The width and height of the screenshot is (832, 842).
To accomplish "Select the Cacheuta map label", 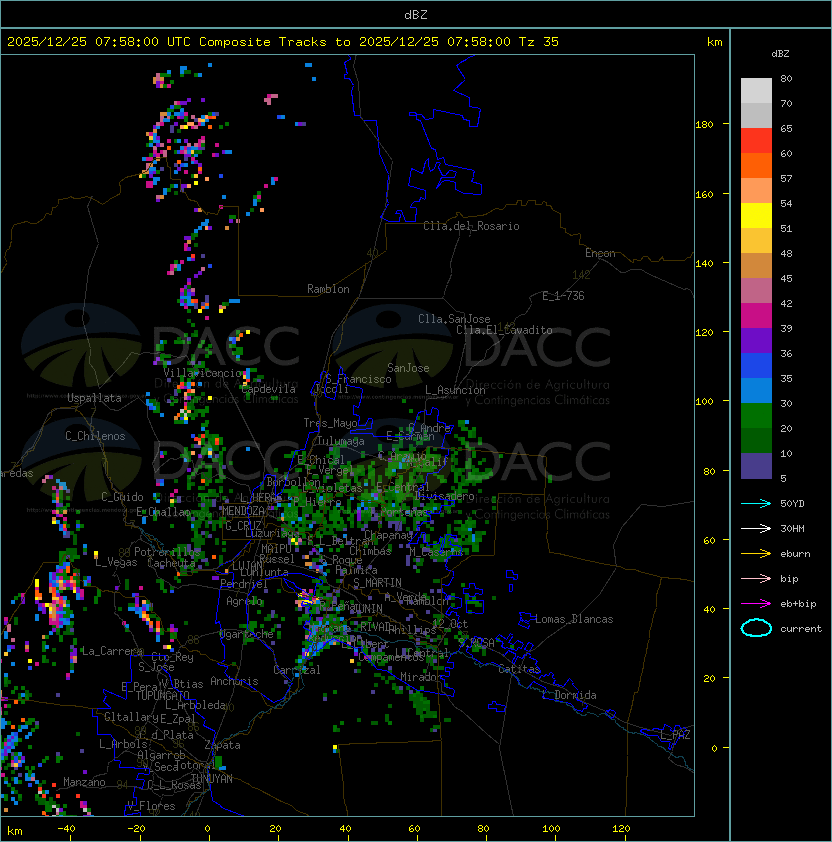I will coord(171,563).
